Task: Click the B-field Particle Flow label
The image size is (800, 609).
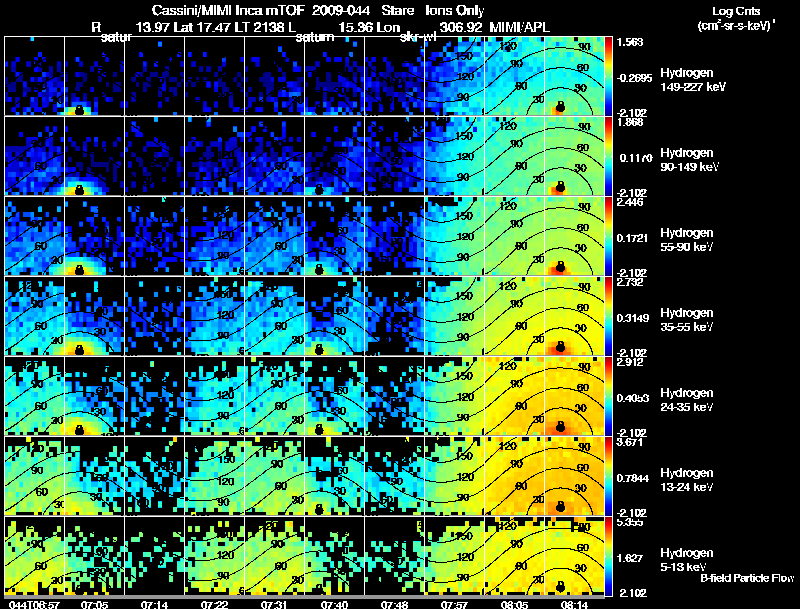Action: coord(747,578)
